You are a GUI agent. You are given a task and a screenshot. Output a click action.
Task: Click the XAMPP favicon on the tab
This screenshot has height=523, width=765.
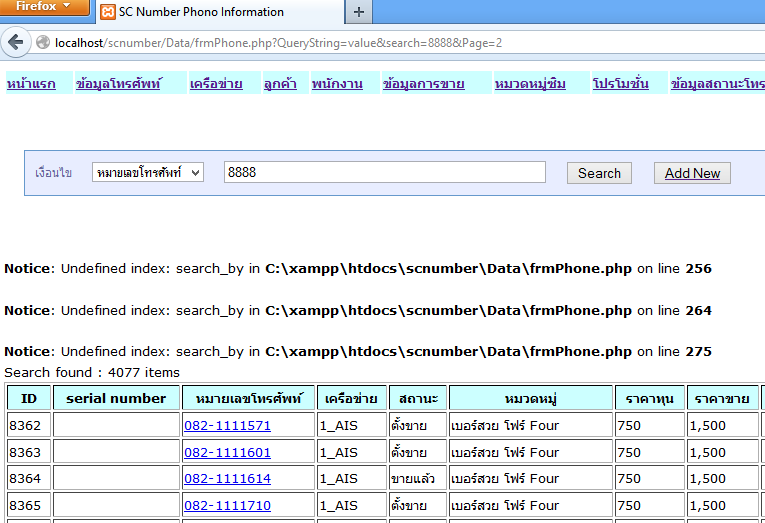point(108,12)
